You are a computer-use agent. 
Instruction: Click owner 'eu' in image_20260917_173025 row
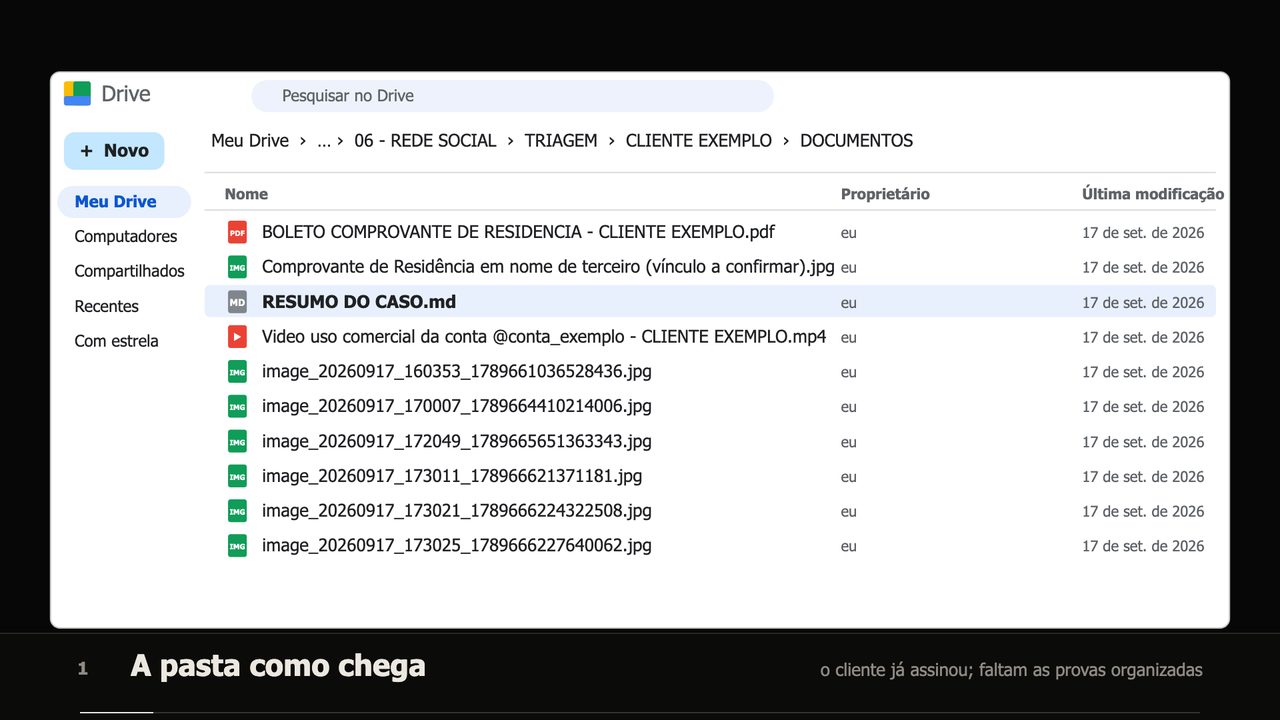pyautogui.click(x=849, y=546)
